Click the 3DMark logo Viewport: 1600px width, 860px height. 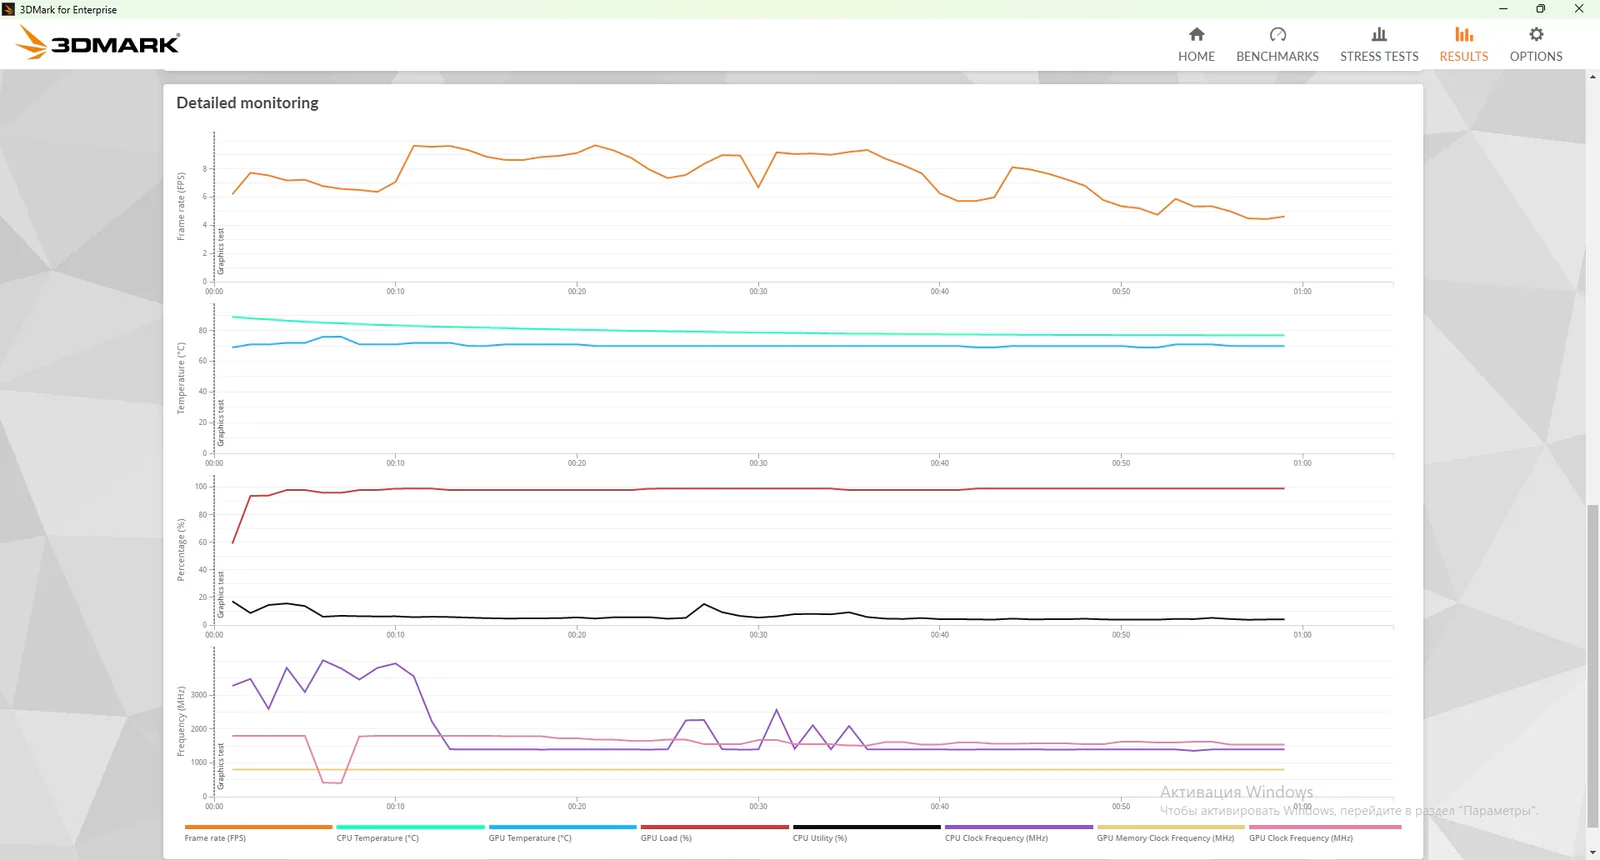98,43
